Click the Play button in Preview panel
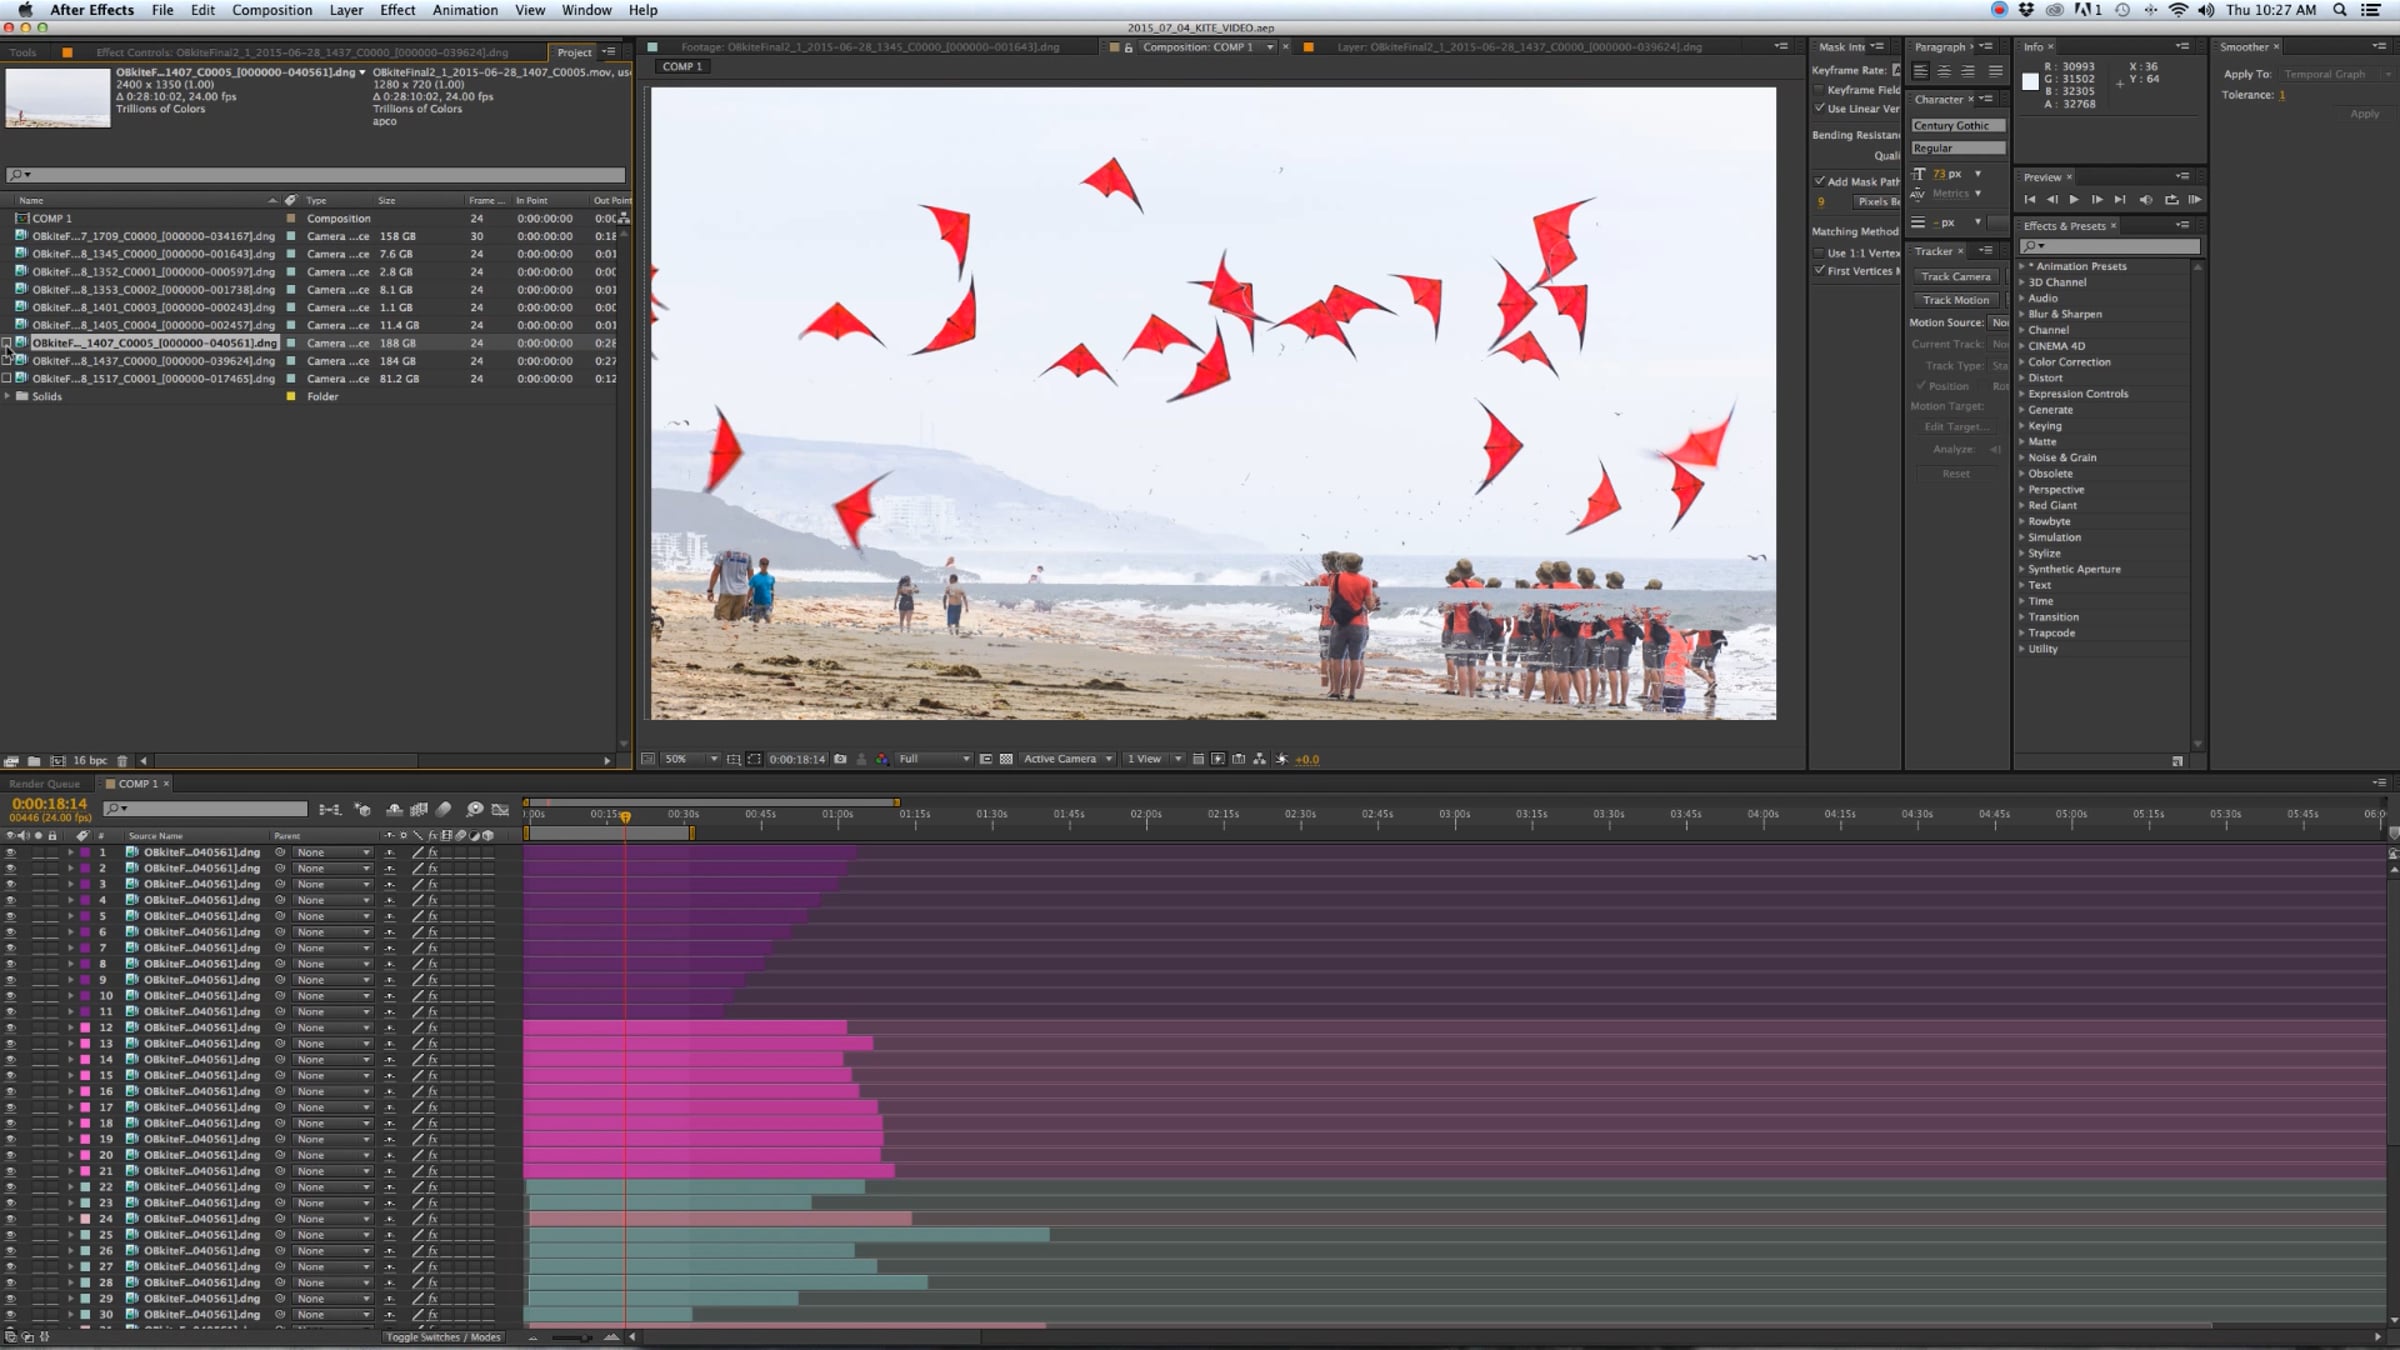The width and height of the screenshot is (2400, 1350). [2074, 200]
